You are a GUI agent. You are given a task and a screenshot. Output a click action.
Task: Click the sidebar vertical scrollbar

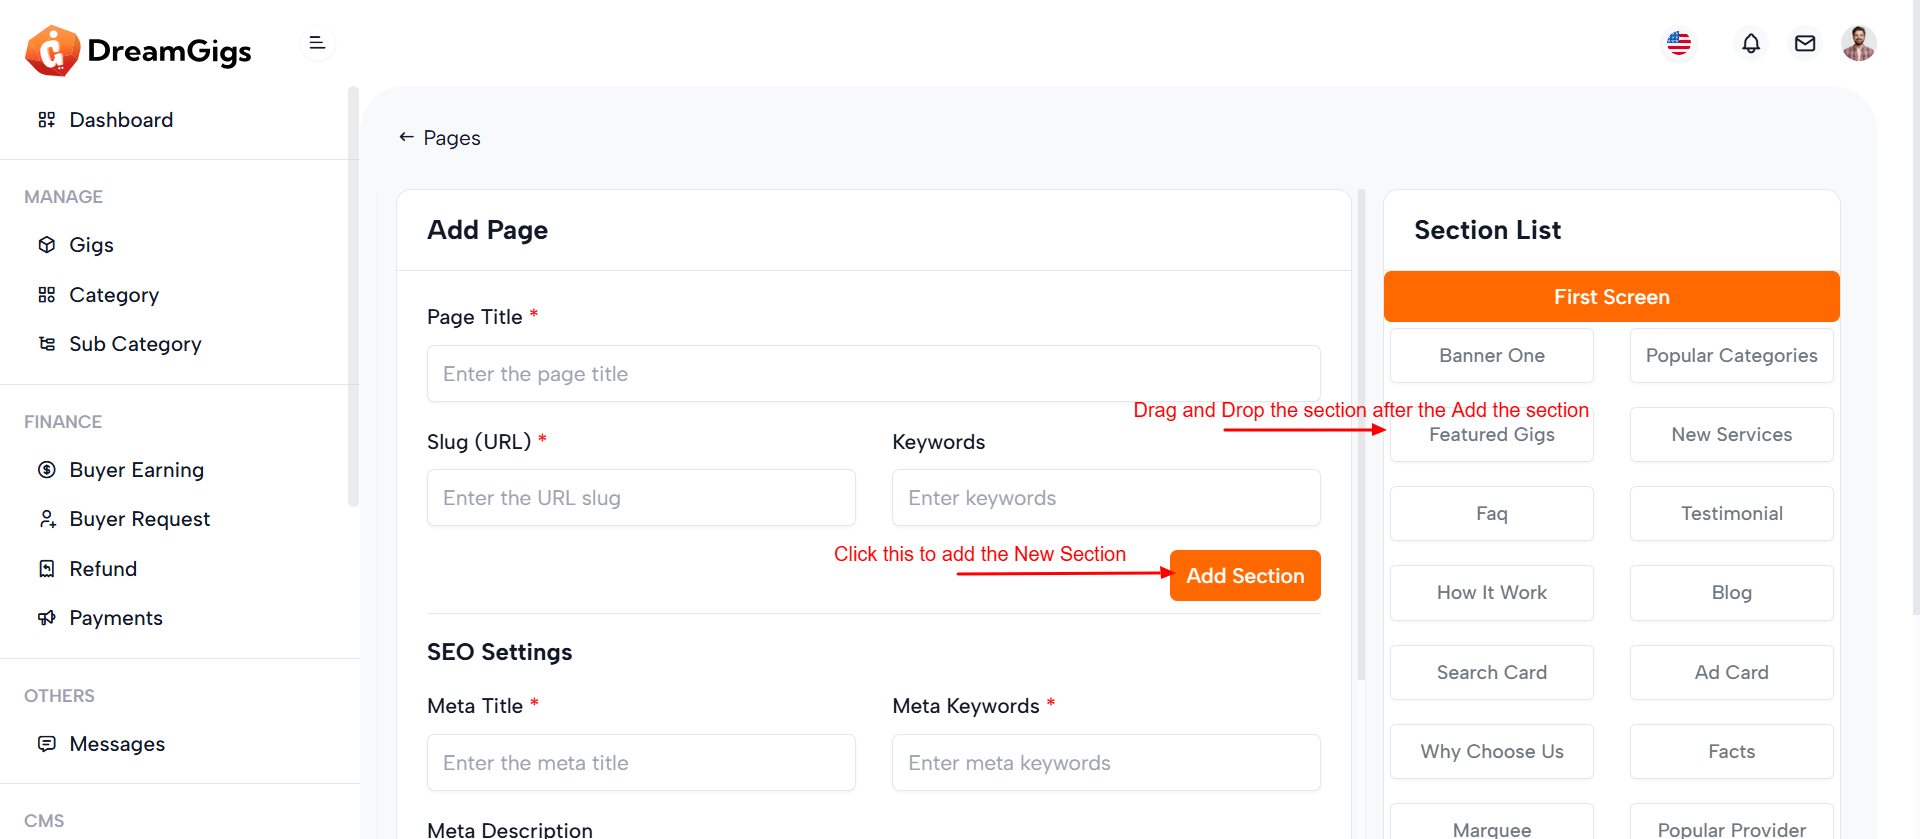click(x=353, y=300)
